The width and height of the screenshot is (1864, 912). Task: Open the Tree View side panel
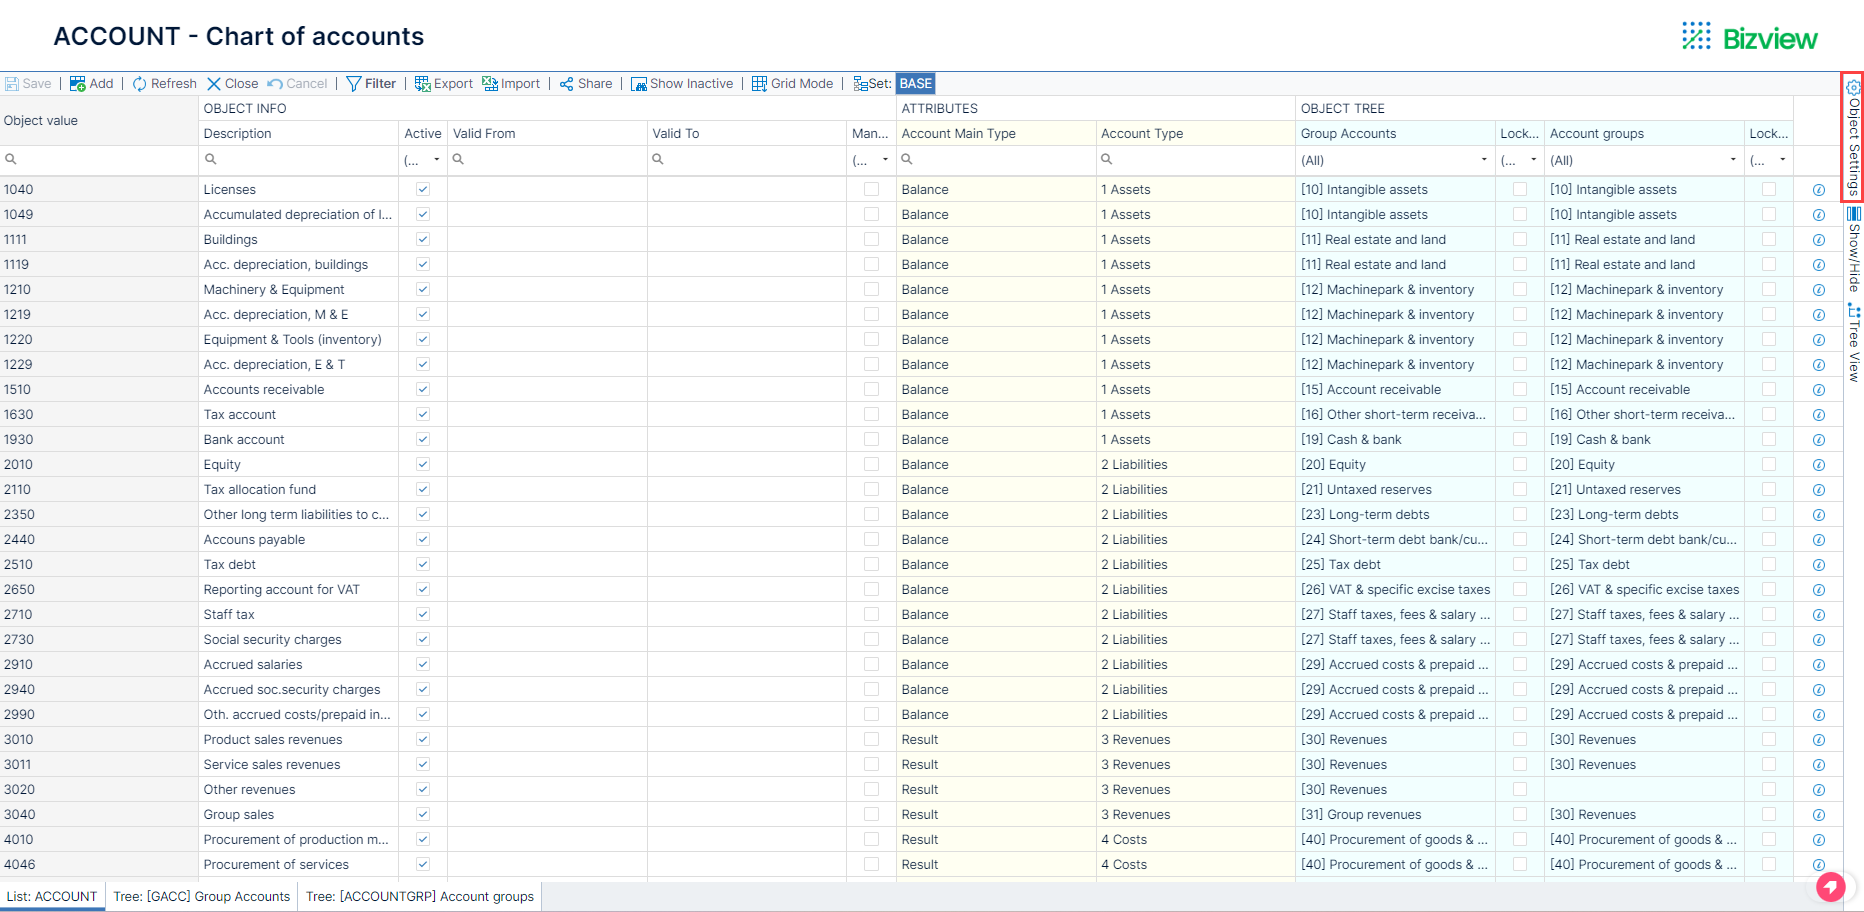tap(1853, 343)
